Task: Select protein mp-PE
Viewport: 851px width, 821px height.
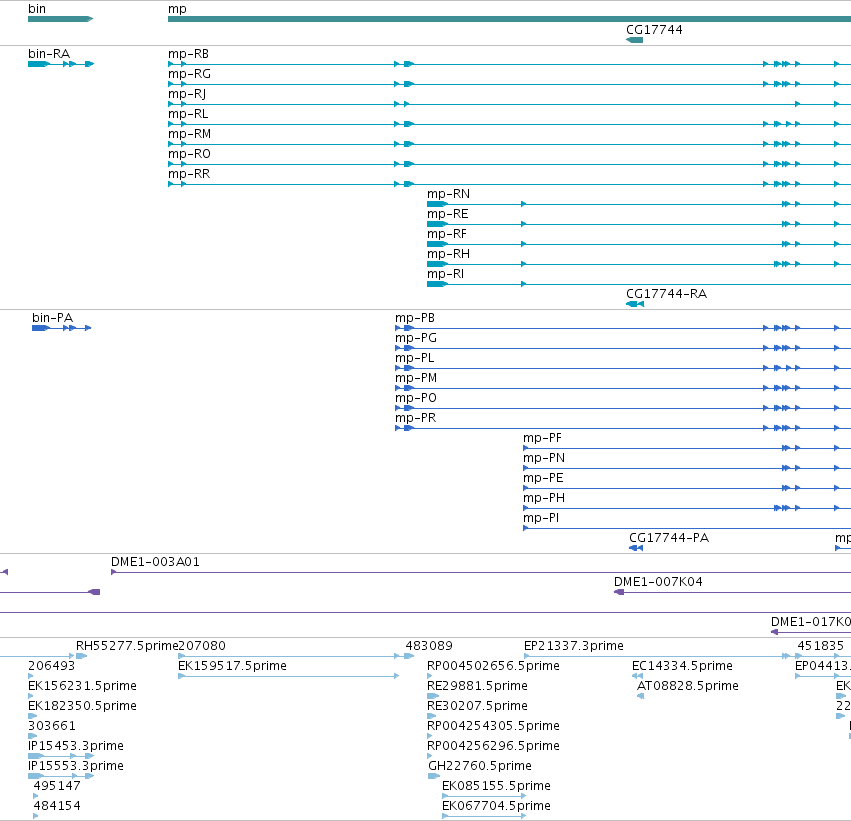Action: point(687,488)
